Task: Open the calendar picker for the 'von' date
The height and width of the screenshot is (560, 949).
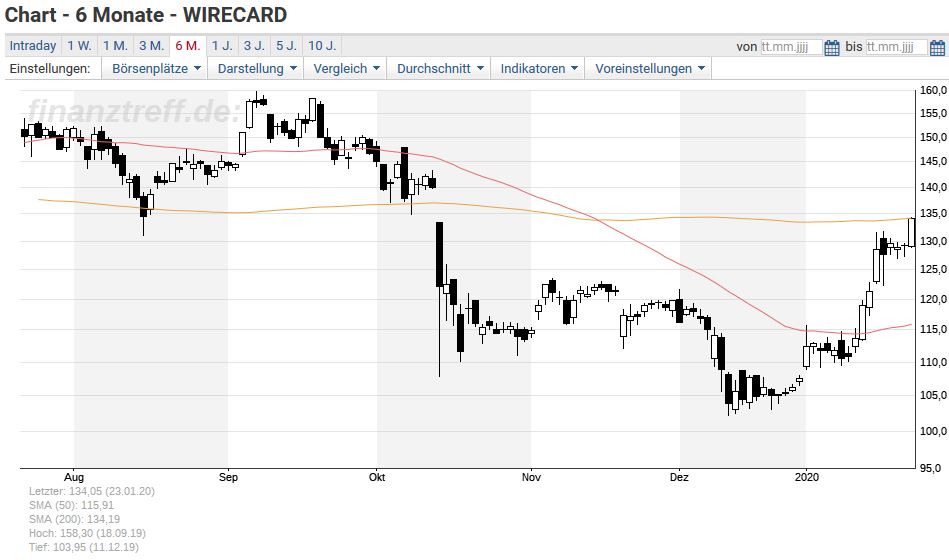Action: point(832,47)
